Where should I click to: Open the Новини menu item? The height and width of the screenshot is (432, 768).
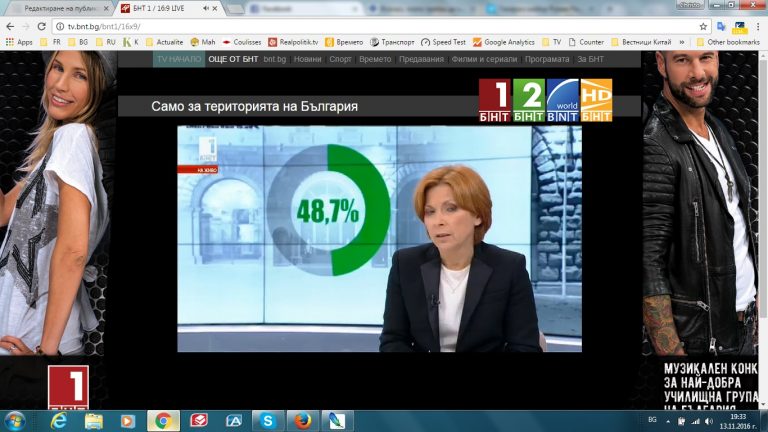click(308, 59)
